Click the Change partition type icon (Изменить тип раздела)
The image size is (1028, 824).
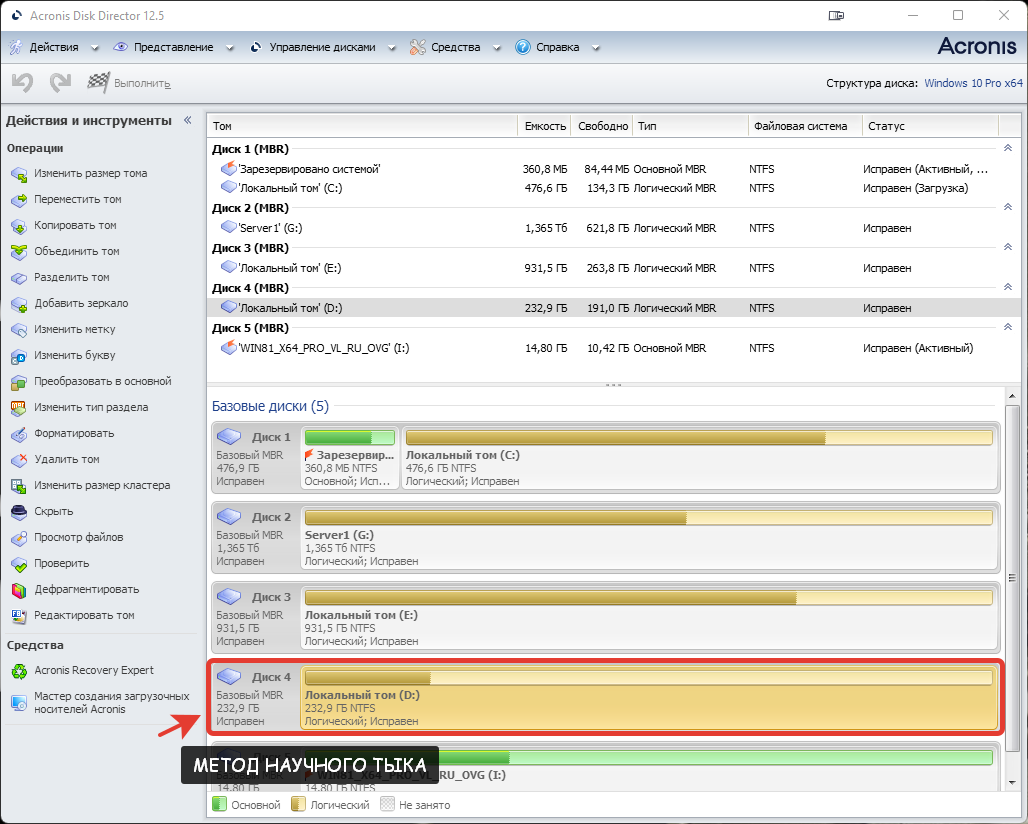point(19,408)
